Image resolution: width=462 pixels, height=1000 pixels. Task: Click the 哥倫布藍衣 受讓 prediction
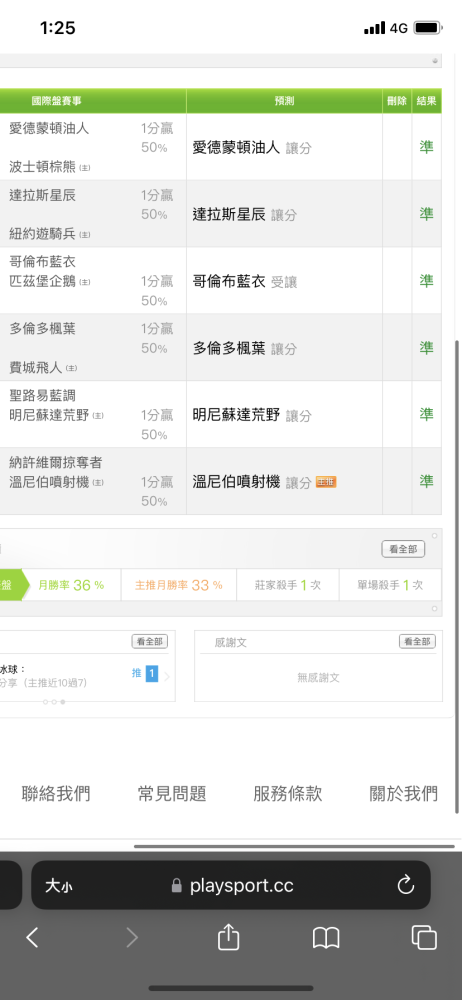tap(244, 282)
